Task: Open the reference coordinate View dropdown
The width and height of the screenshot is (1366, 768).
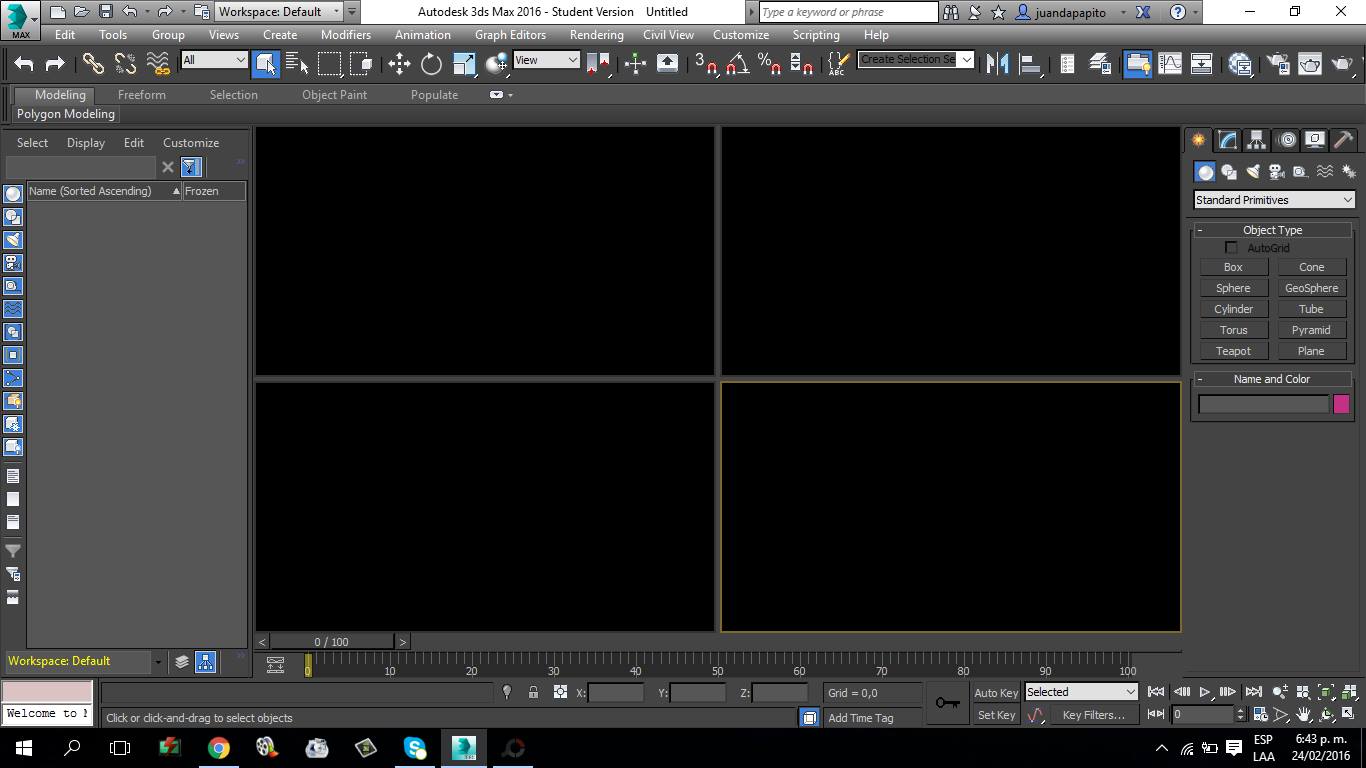Action: click(546, 60)
